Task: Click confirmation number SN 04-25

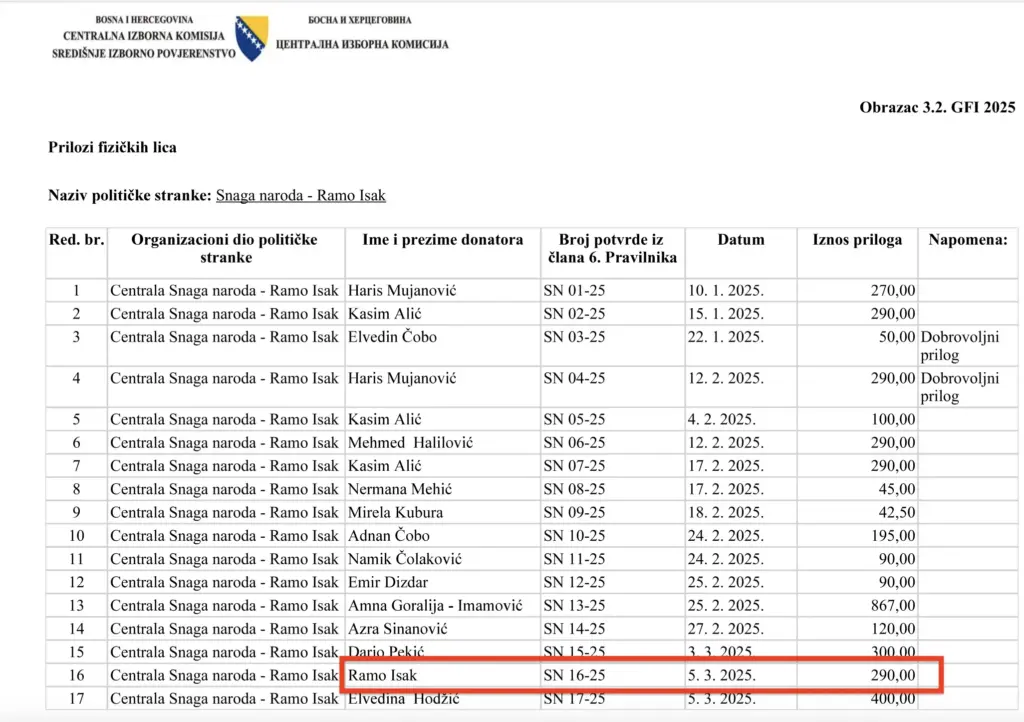Action: coord(574,379)
